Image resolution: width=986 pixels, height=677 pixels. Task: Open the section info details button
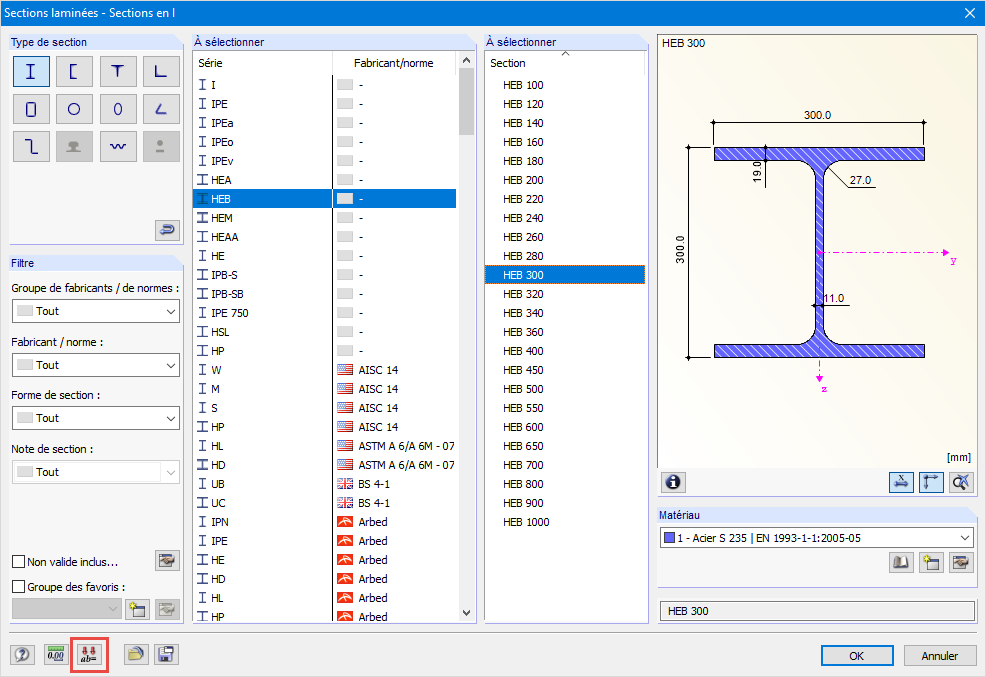(x=674, y=482)
